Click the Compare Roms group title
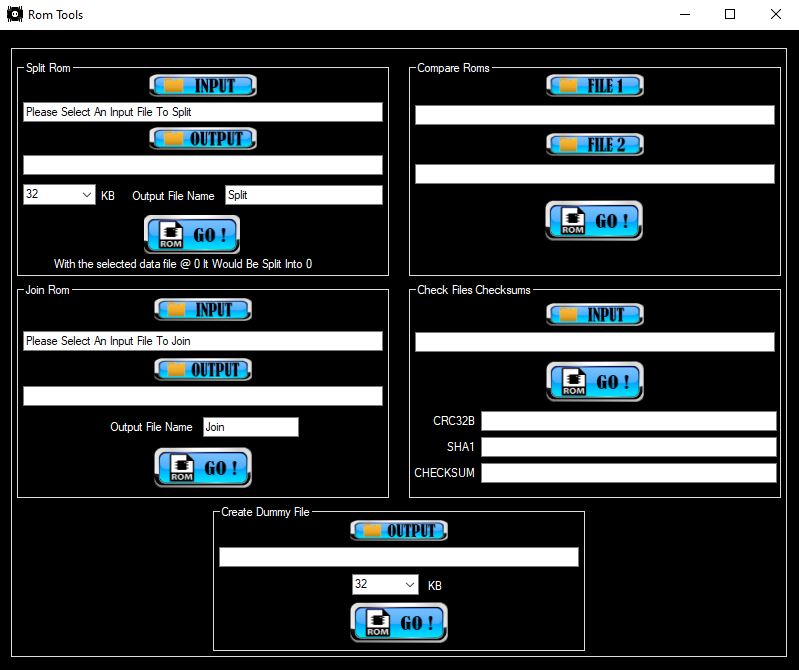Image resolution: width=799 pixels, height=670 pixels. (453, 68)
